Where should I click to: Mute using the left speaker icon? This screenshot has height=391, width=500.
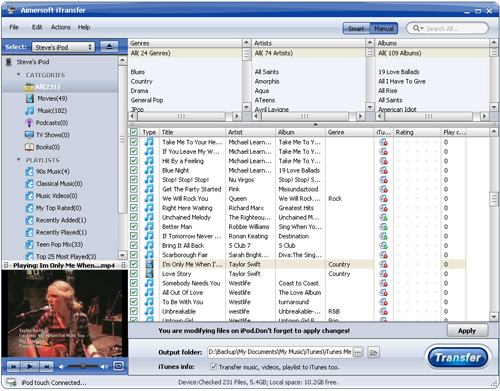pos(62,367)
